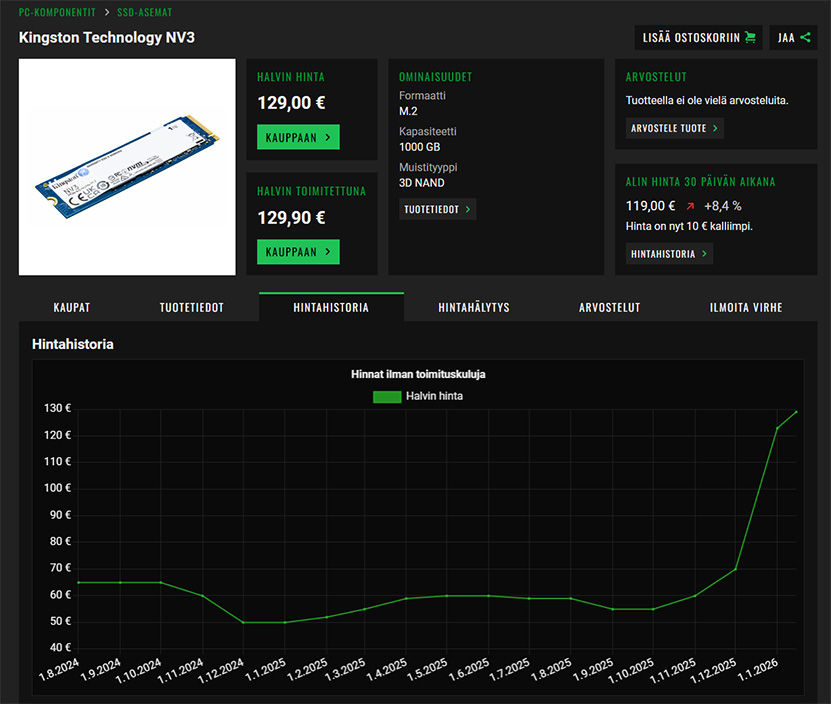Open the Arvostelut tab

[609, 307]
